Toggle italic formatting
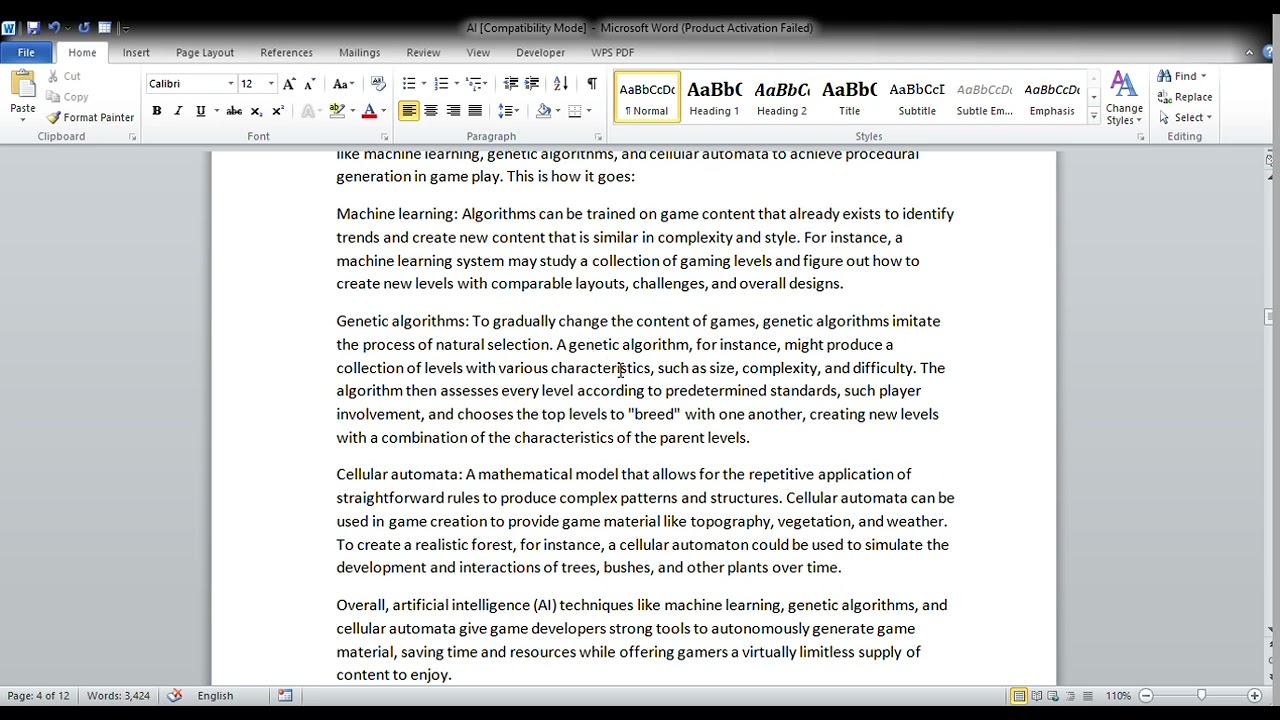 click(x=178, y=111)
